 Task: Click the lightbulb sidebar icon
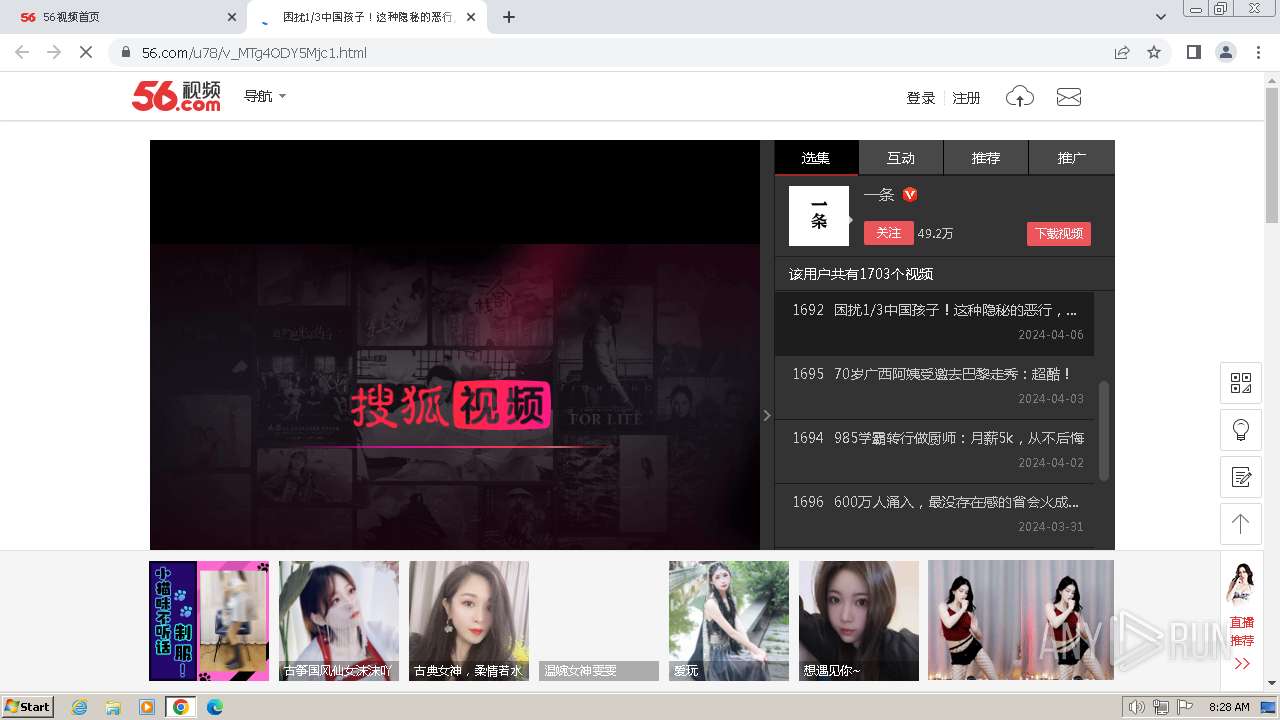pyautogui.click(x=1241, y=430)
